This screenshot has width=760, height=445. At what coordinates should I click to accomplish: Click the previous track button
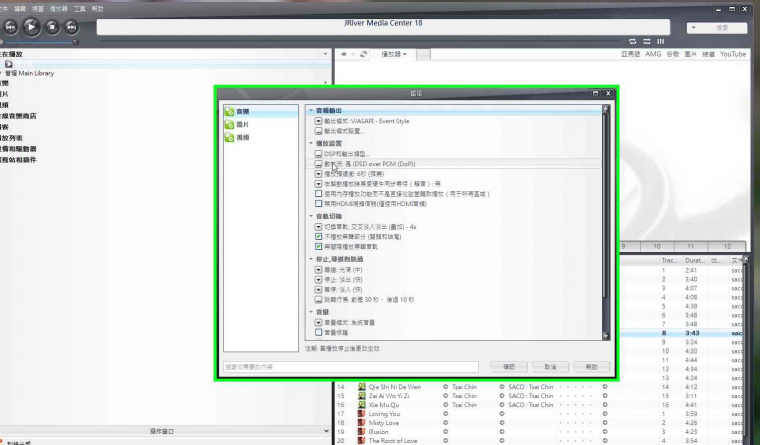(11, 27)
